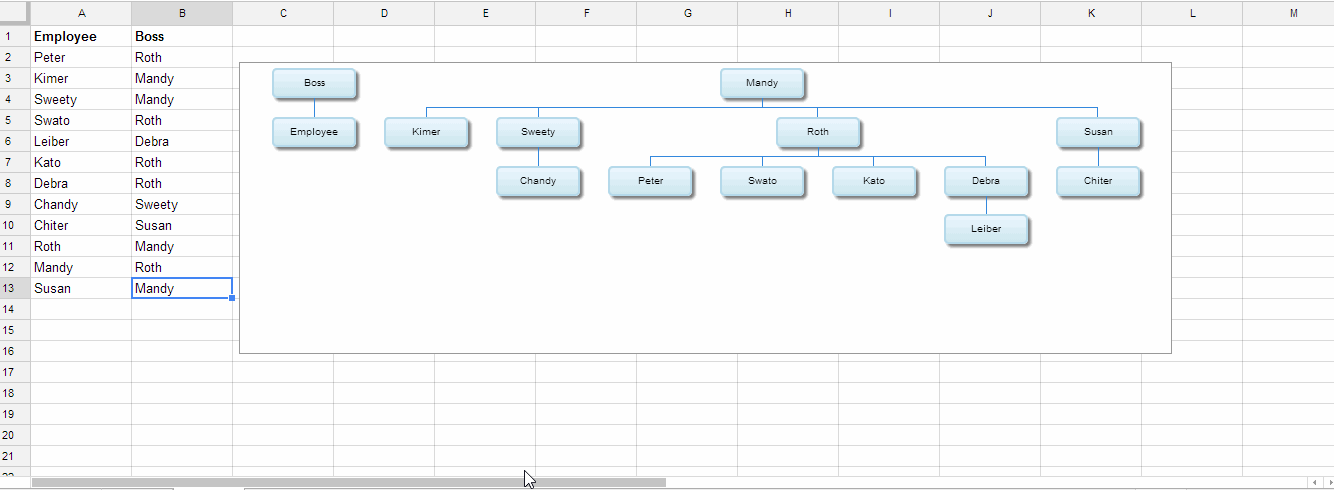The height and width of the screenshot is (490, 1334).
Task: Click the Kimer node in org chart
Action: click(x=426, y=132)
